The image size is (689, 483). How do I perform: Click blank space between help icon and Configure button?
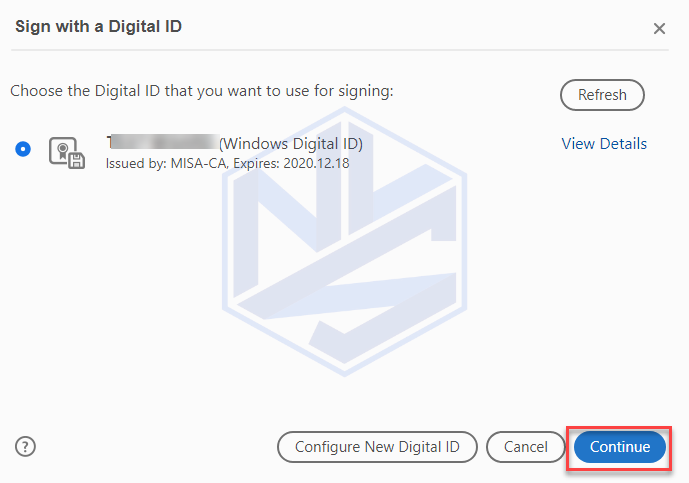[156, 447]
